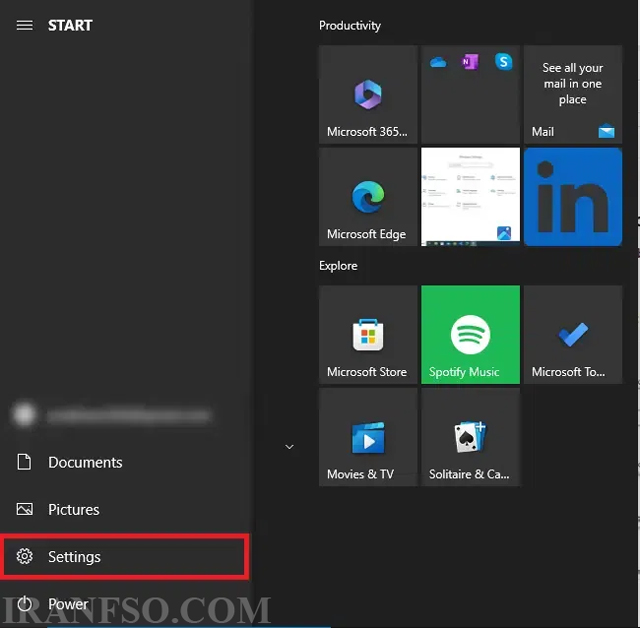Launch Microsoft Edge from the tiles
Screen dimensions: 640x628
[368, 197]
